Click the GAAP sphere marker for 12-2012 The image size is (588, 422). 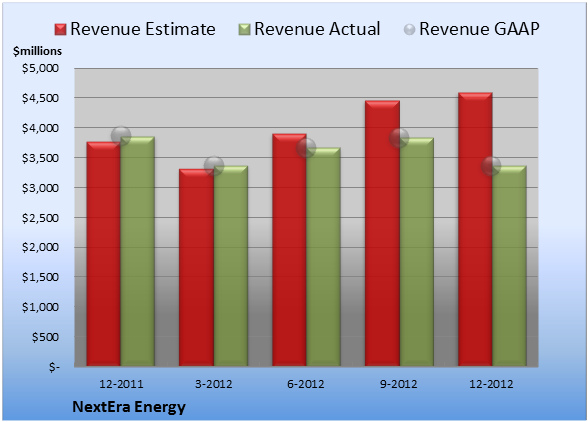[x=491, y=166]
